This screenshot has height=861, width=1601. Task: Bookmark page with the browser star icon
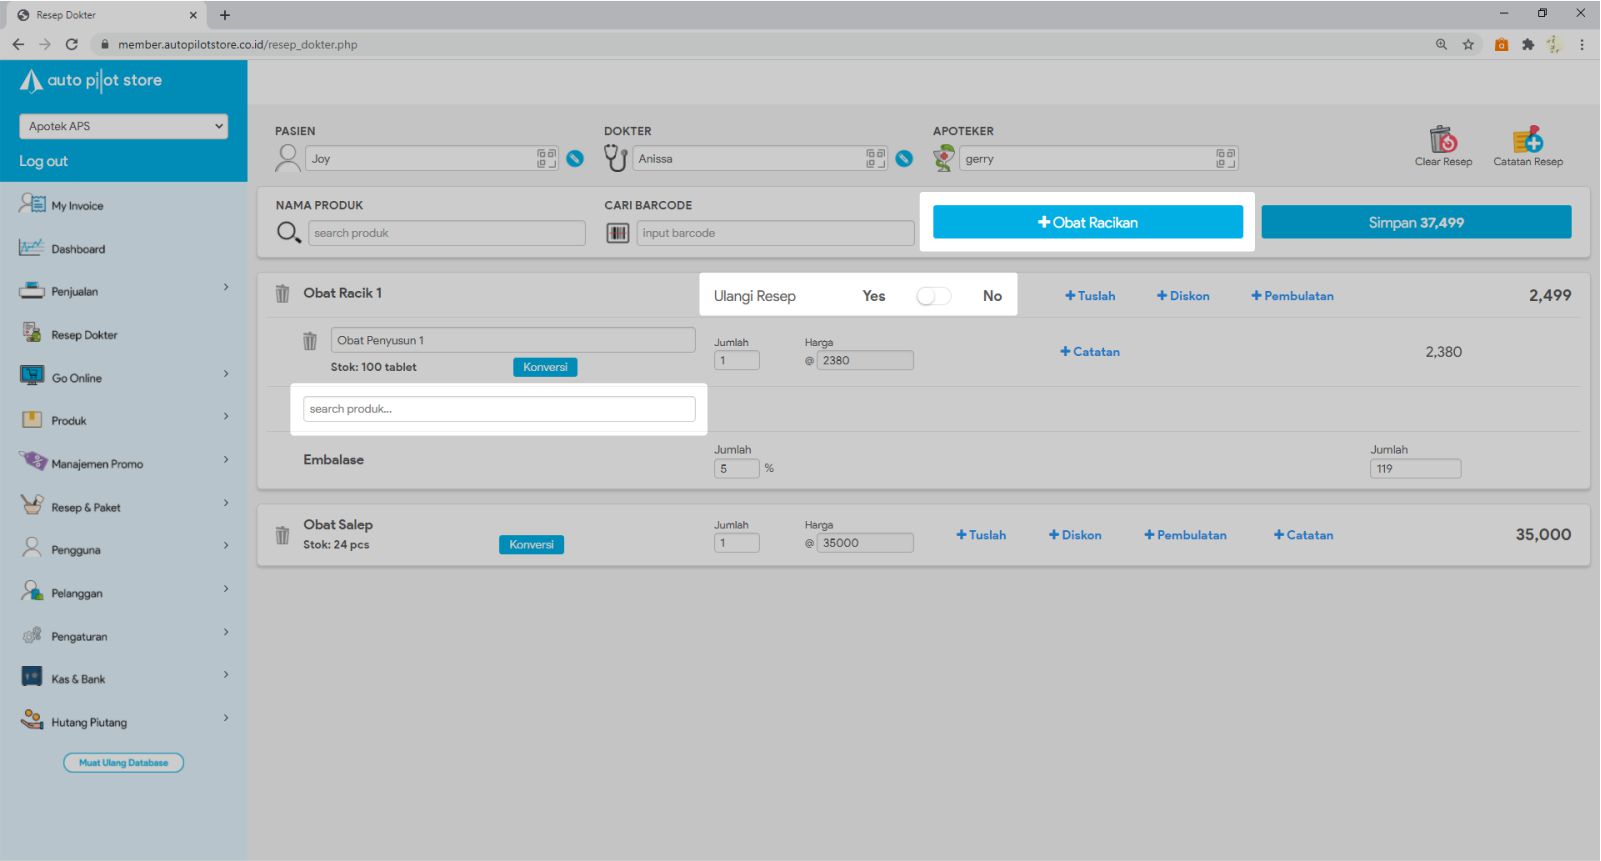tap(1468, 44)
